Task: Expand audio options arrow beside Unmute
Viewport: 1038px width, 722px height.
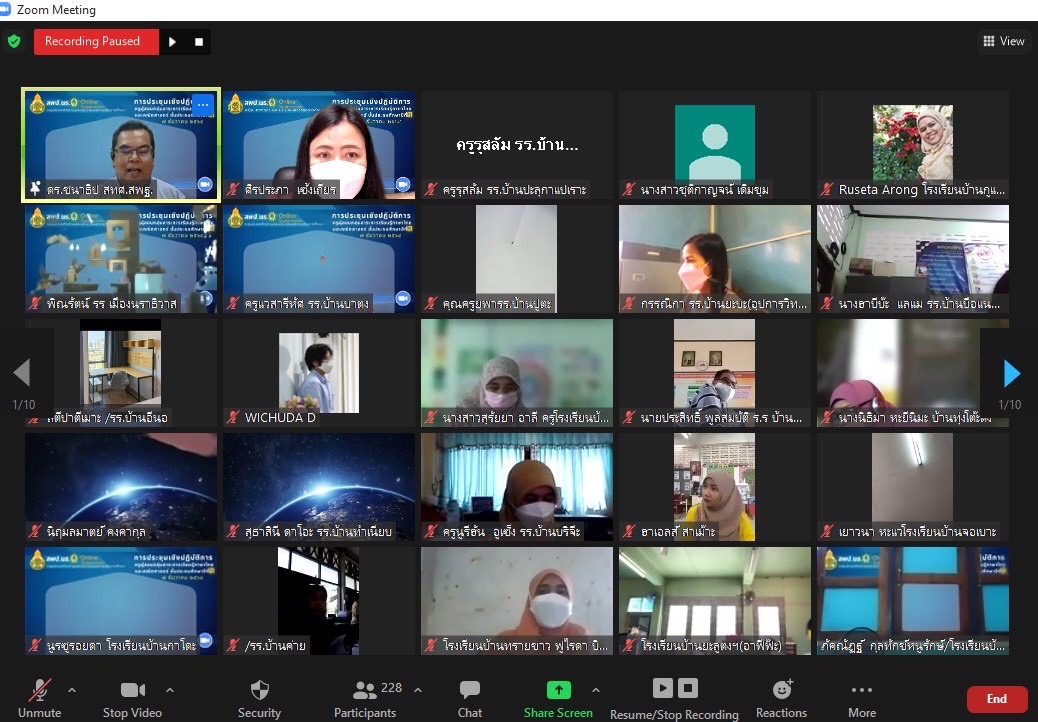Action: 71,690
